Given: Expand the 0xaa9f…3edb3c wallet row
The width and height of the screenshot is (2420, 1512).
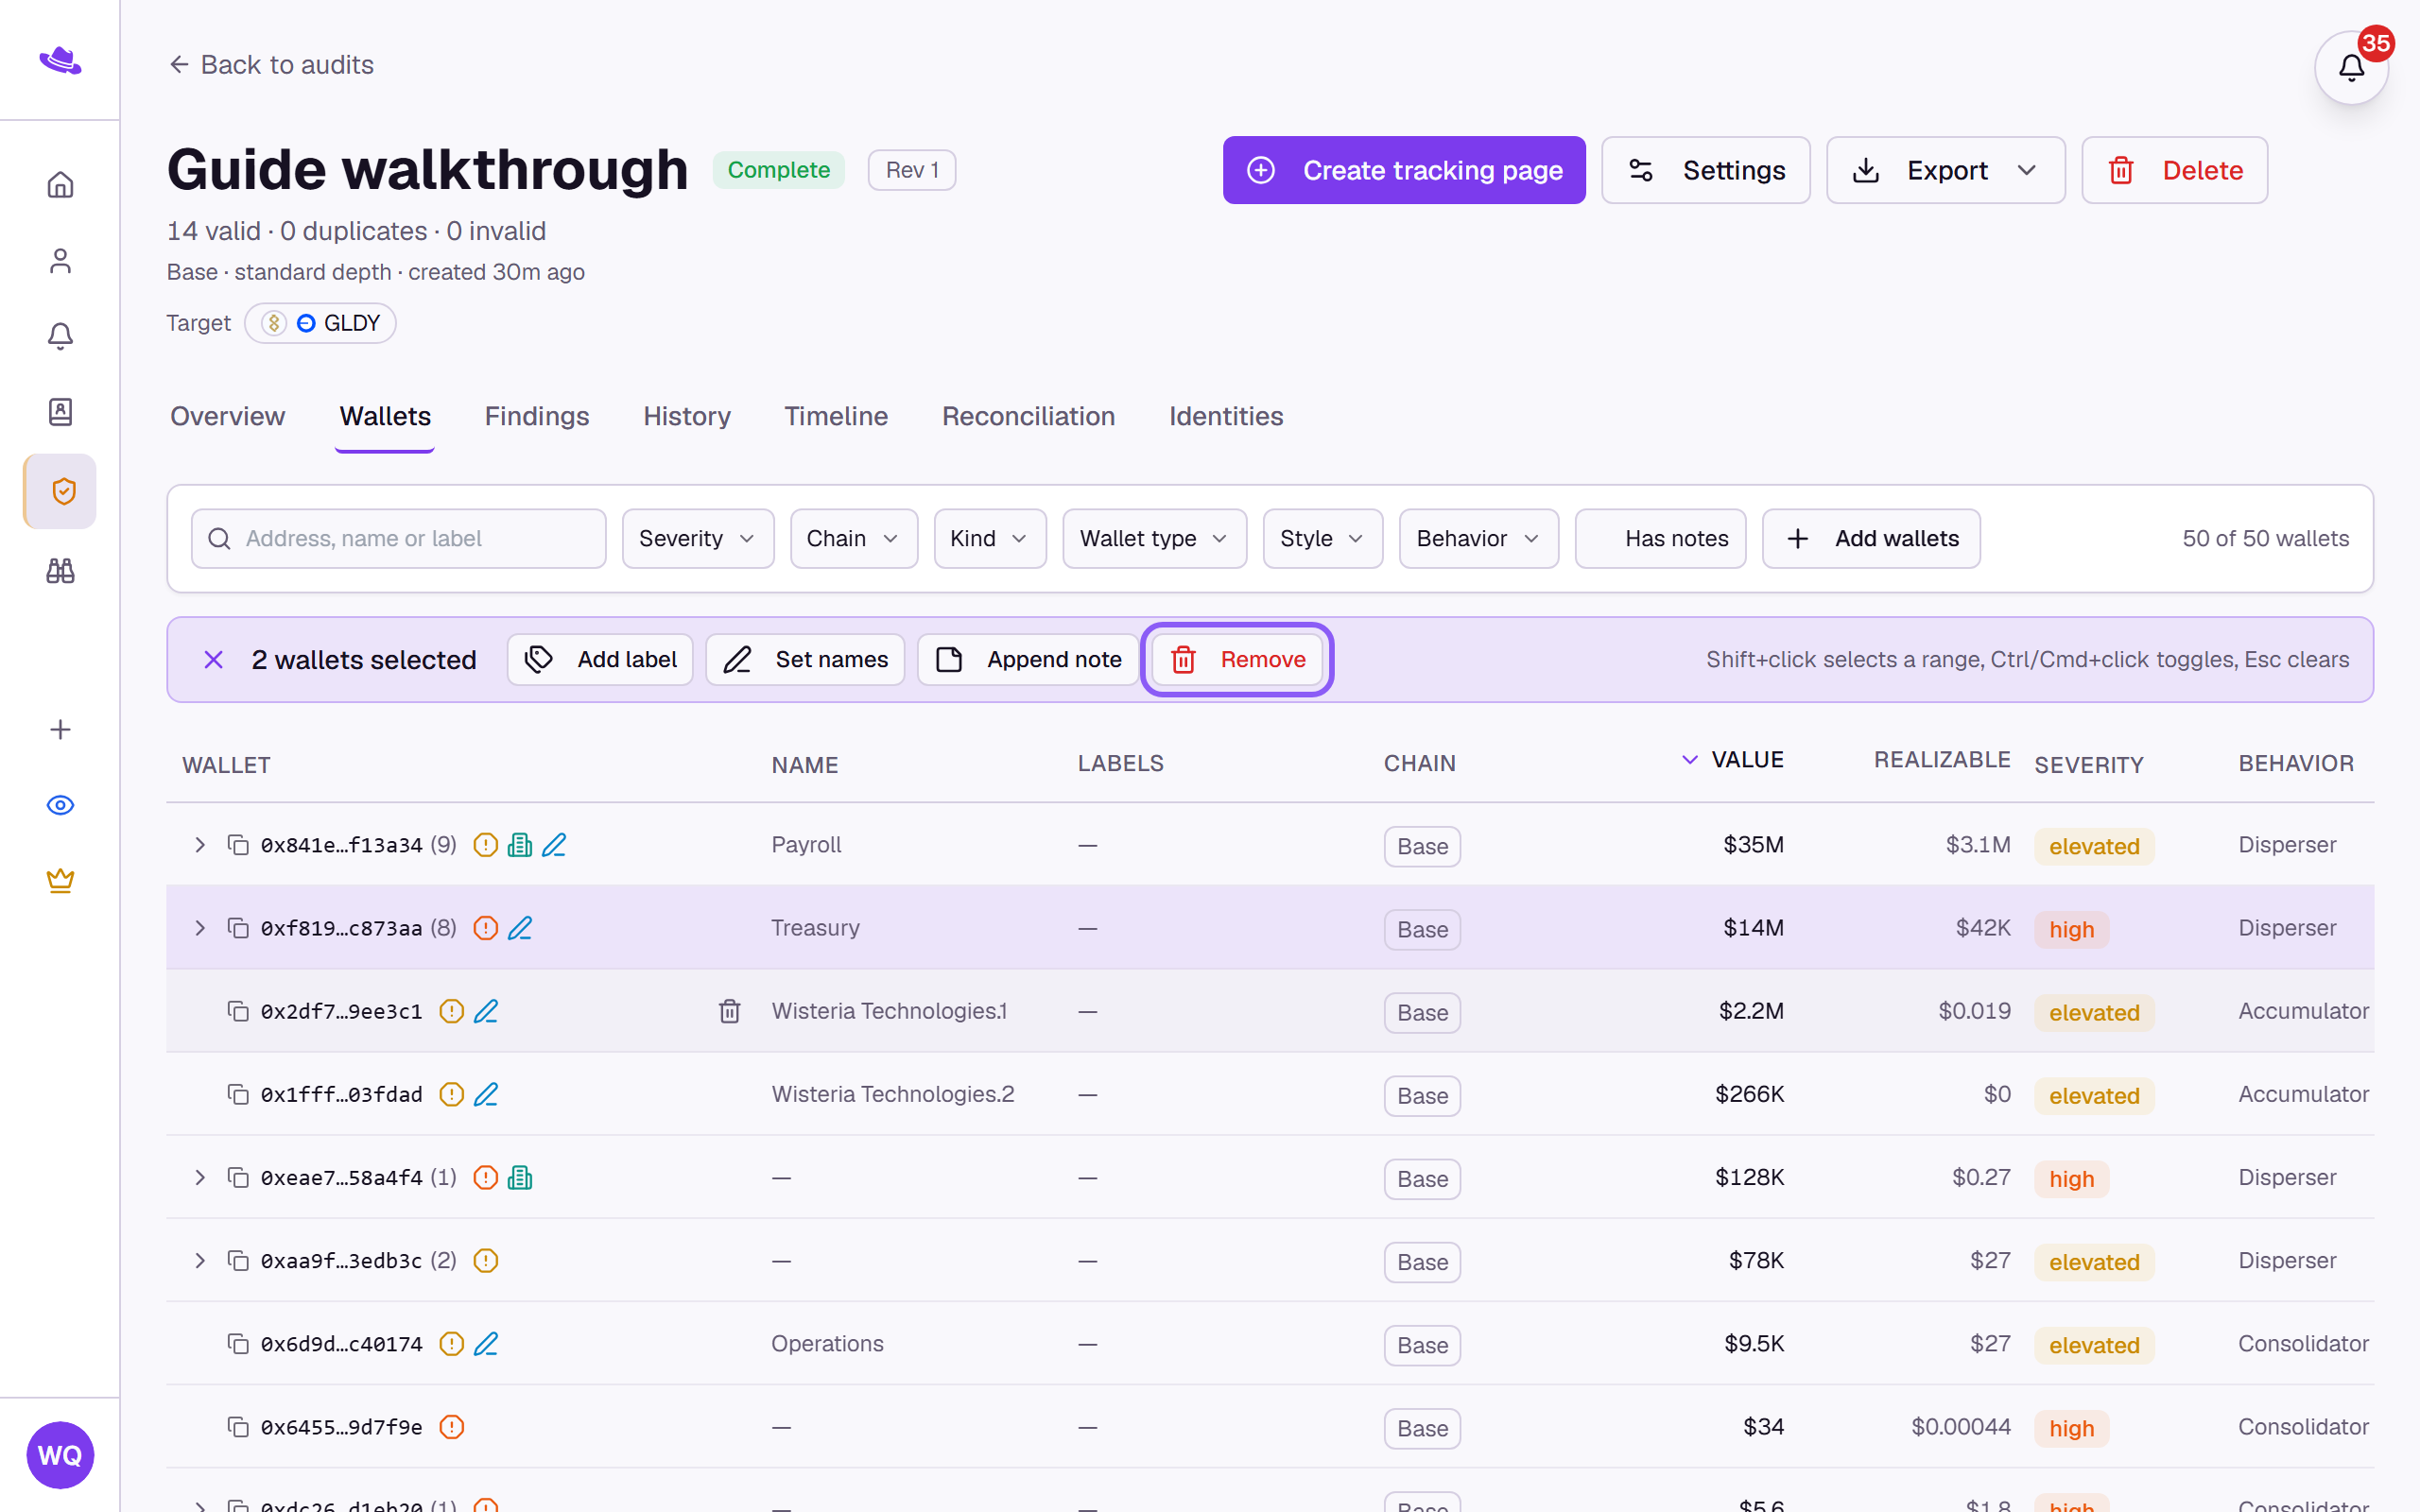Looking at the screenshot, I should (200, 1261).
